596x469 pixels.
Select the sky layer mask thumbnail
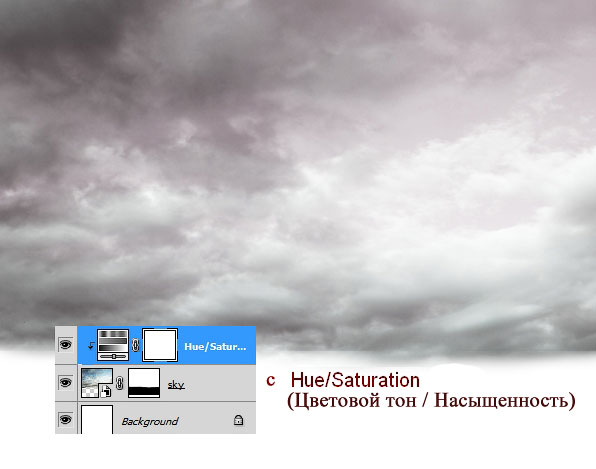pos(144,383)
